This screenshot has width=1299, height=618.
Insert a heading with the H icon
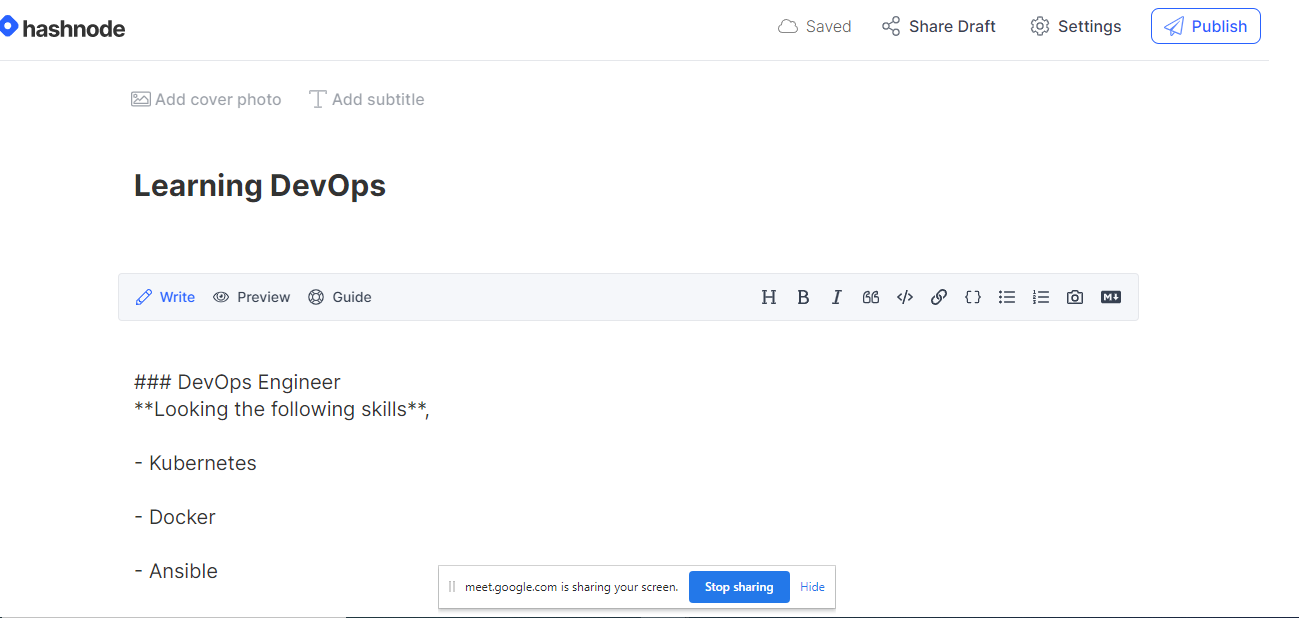pyautogui.click(x=769, y=297)
